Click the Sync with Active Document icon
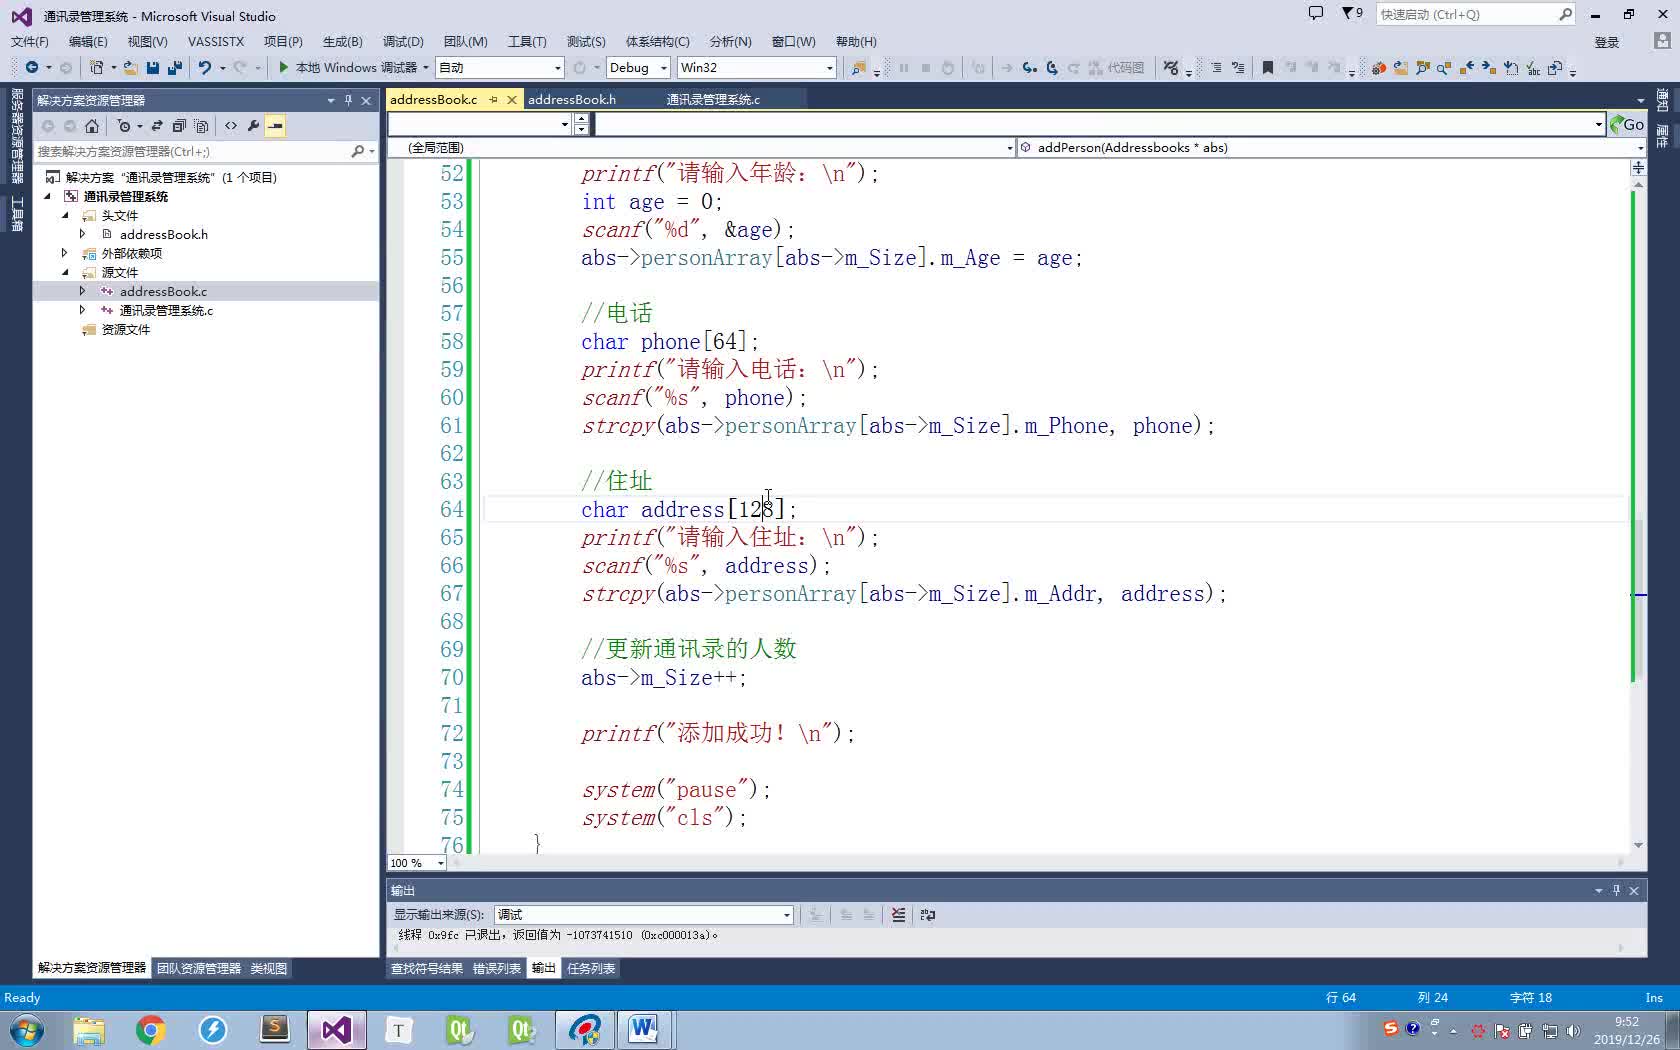Viewport: 1680px width, 1050px height. [157, 125]
